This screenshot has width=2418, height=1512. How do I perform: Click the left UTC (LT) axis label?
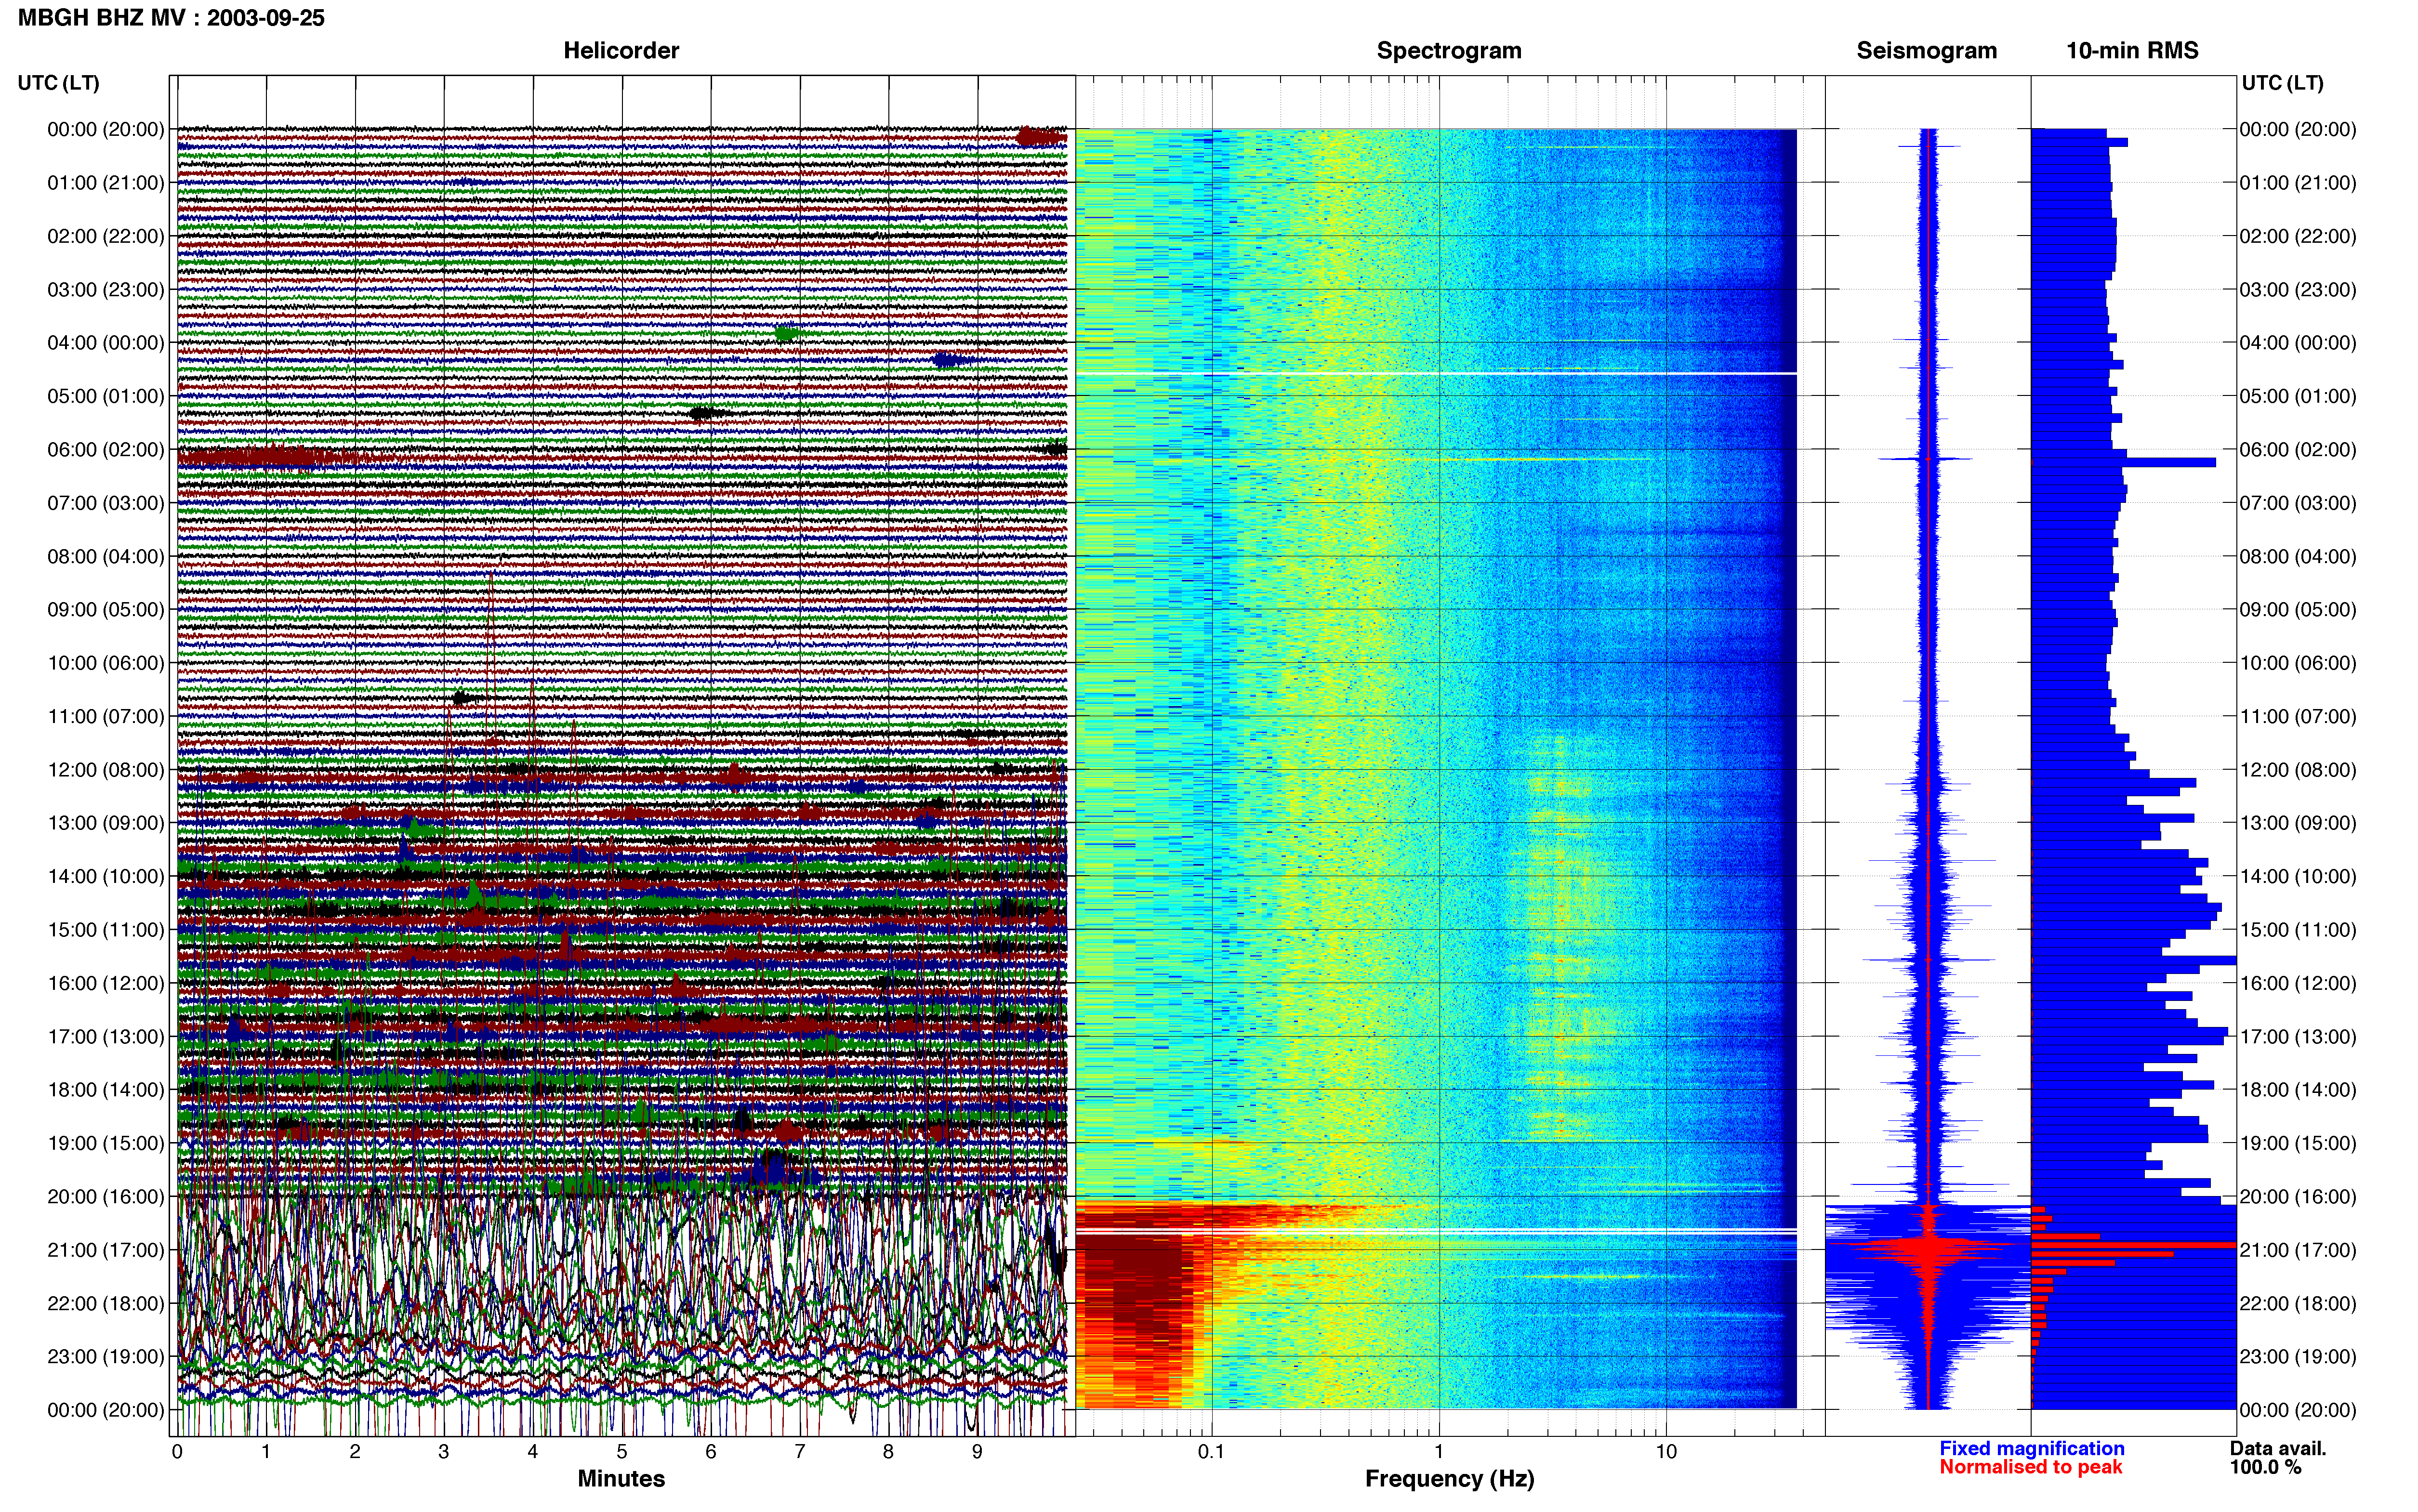[59, 83]
